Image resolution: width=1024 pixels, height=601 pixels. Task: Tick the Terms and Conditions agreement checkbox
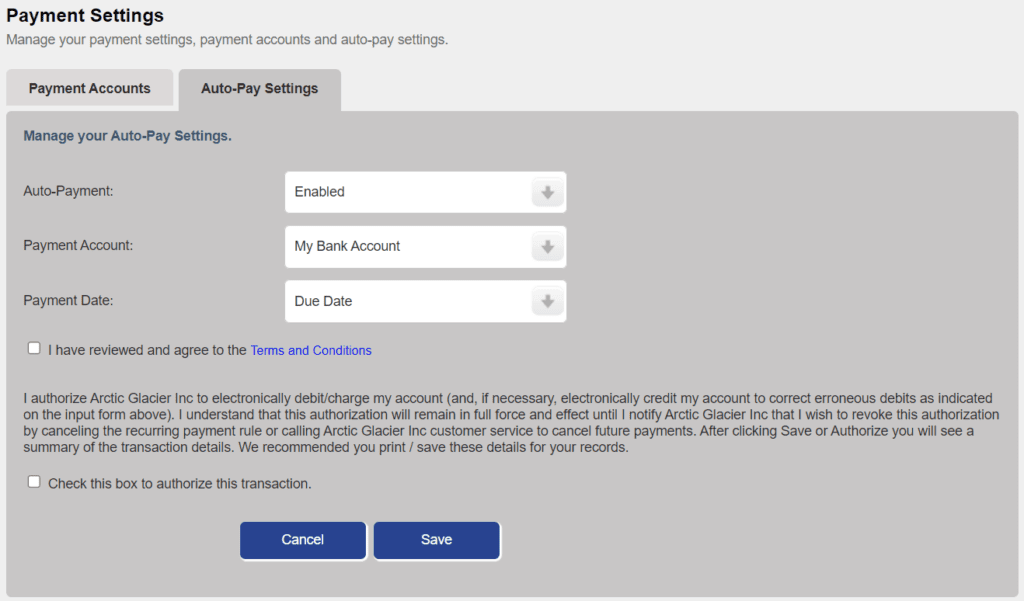[34, 348]
